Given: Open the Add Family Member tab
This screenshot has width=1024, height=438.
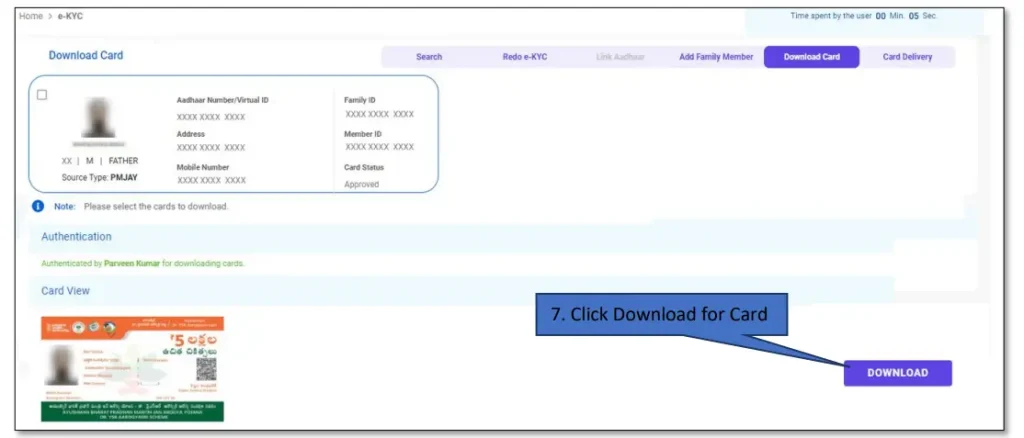Looking at the screenshot, I should 716,57.
